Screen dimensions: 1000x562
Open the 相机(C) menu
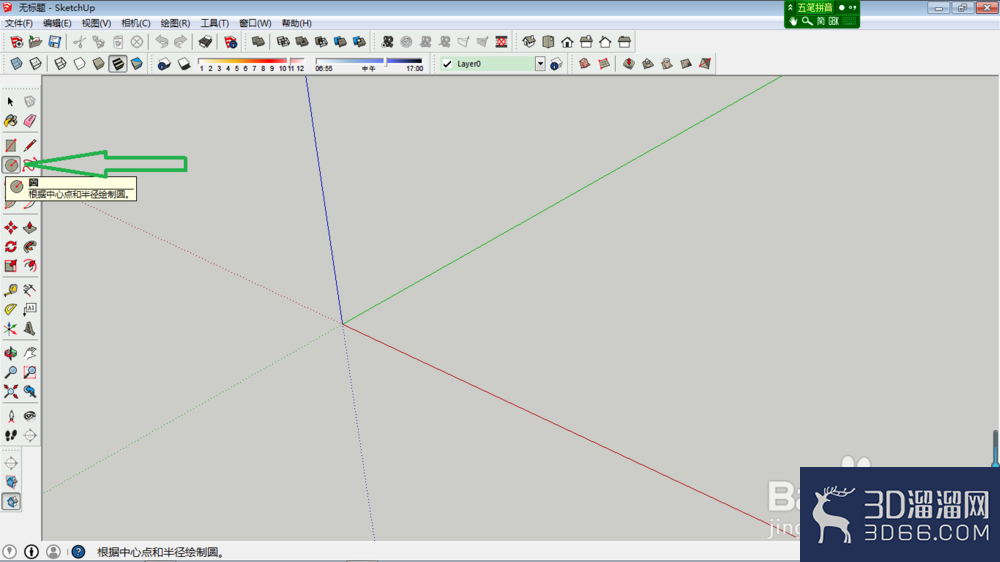pos(136,23)
